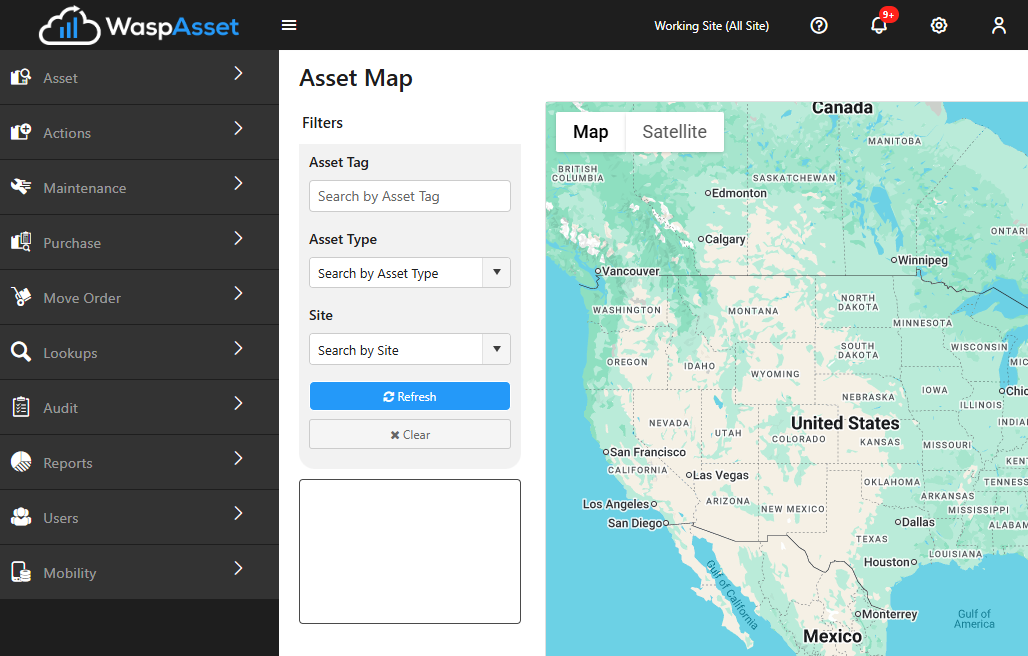Click the Move Order hand-truck icon
The height and width of the screenshot is (656, 1028).
[21, 297]
